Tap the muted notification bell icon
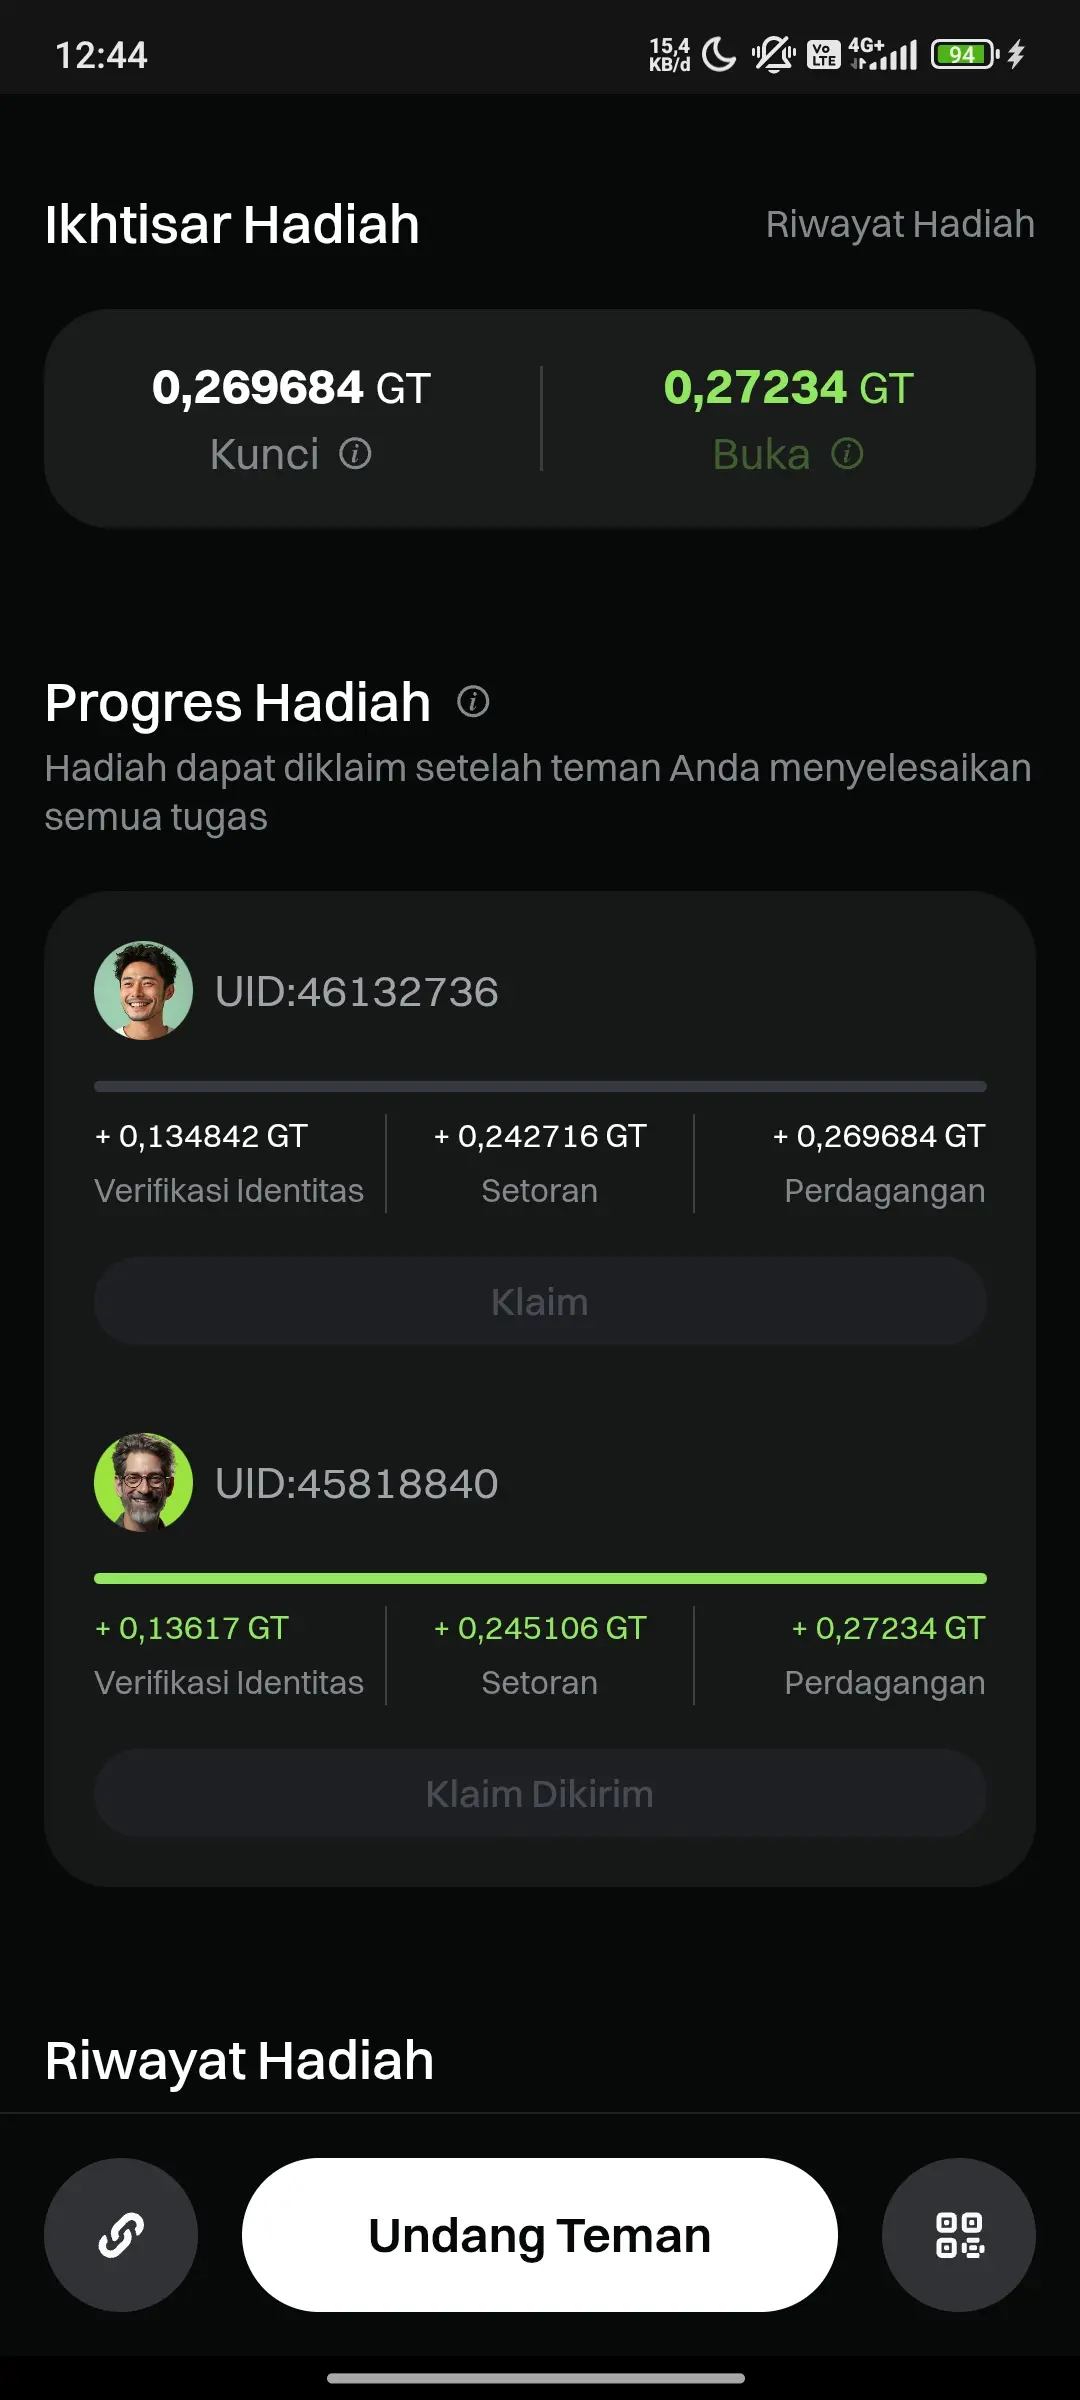Screen dimensions: 1080x2400 pyautogui.click(x=773, y=54)
